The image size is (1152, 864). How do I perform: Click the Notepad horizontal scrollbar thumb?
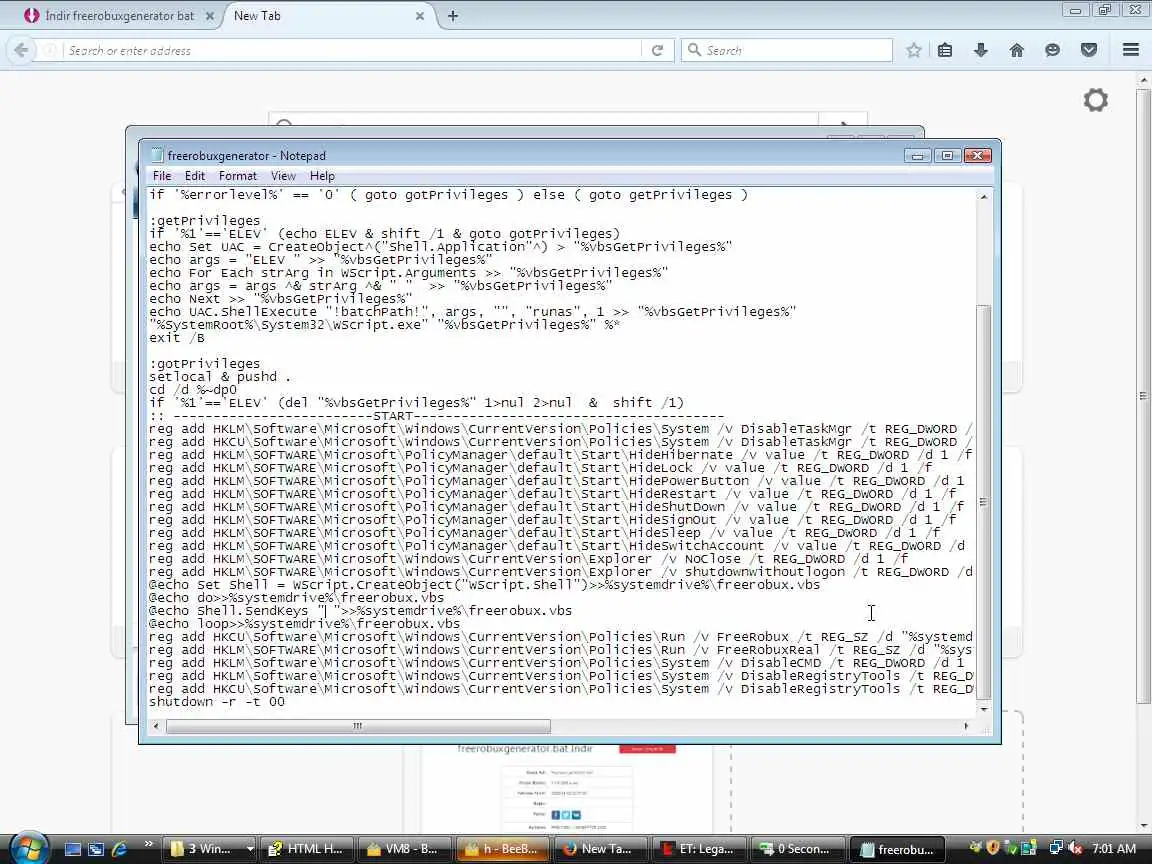[x=358, y=726]
